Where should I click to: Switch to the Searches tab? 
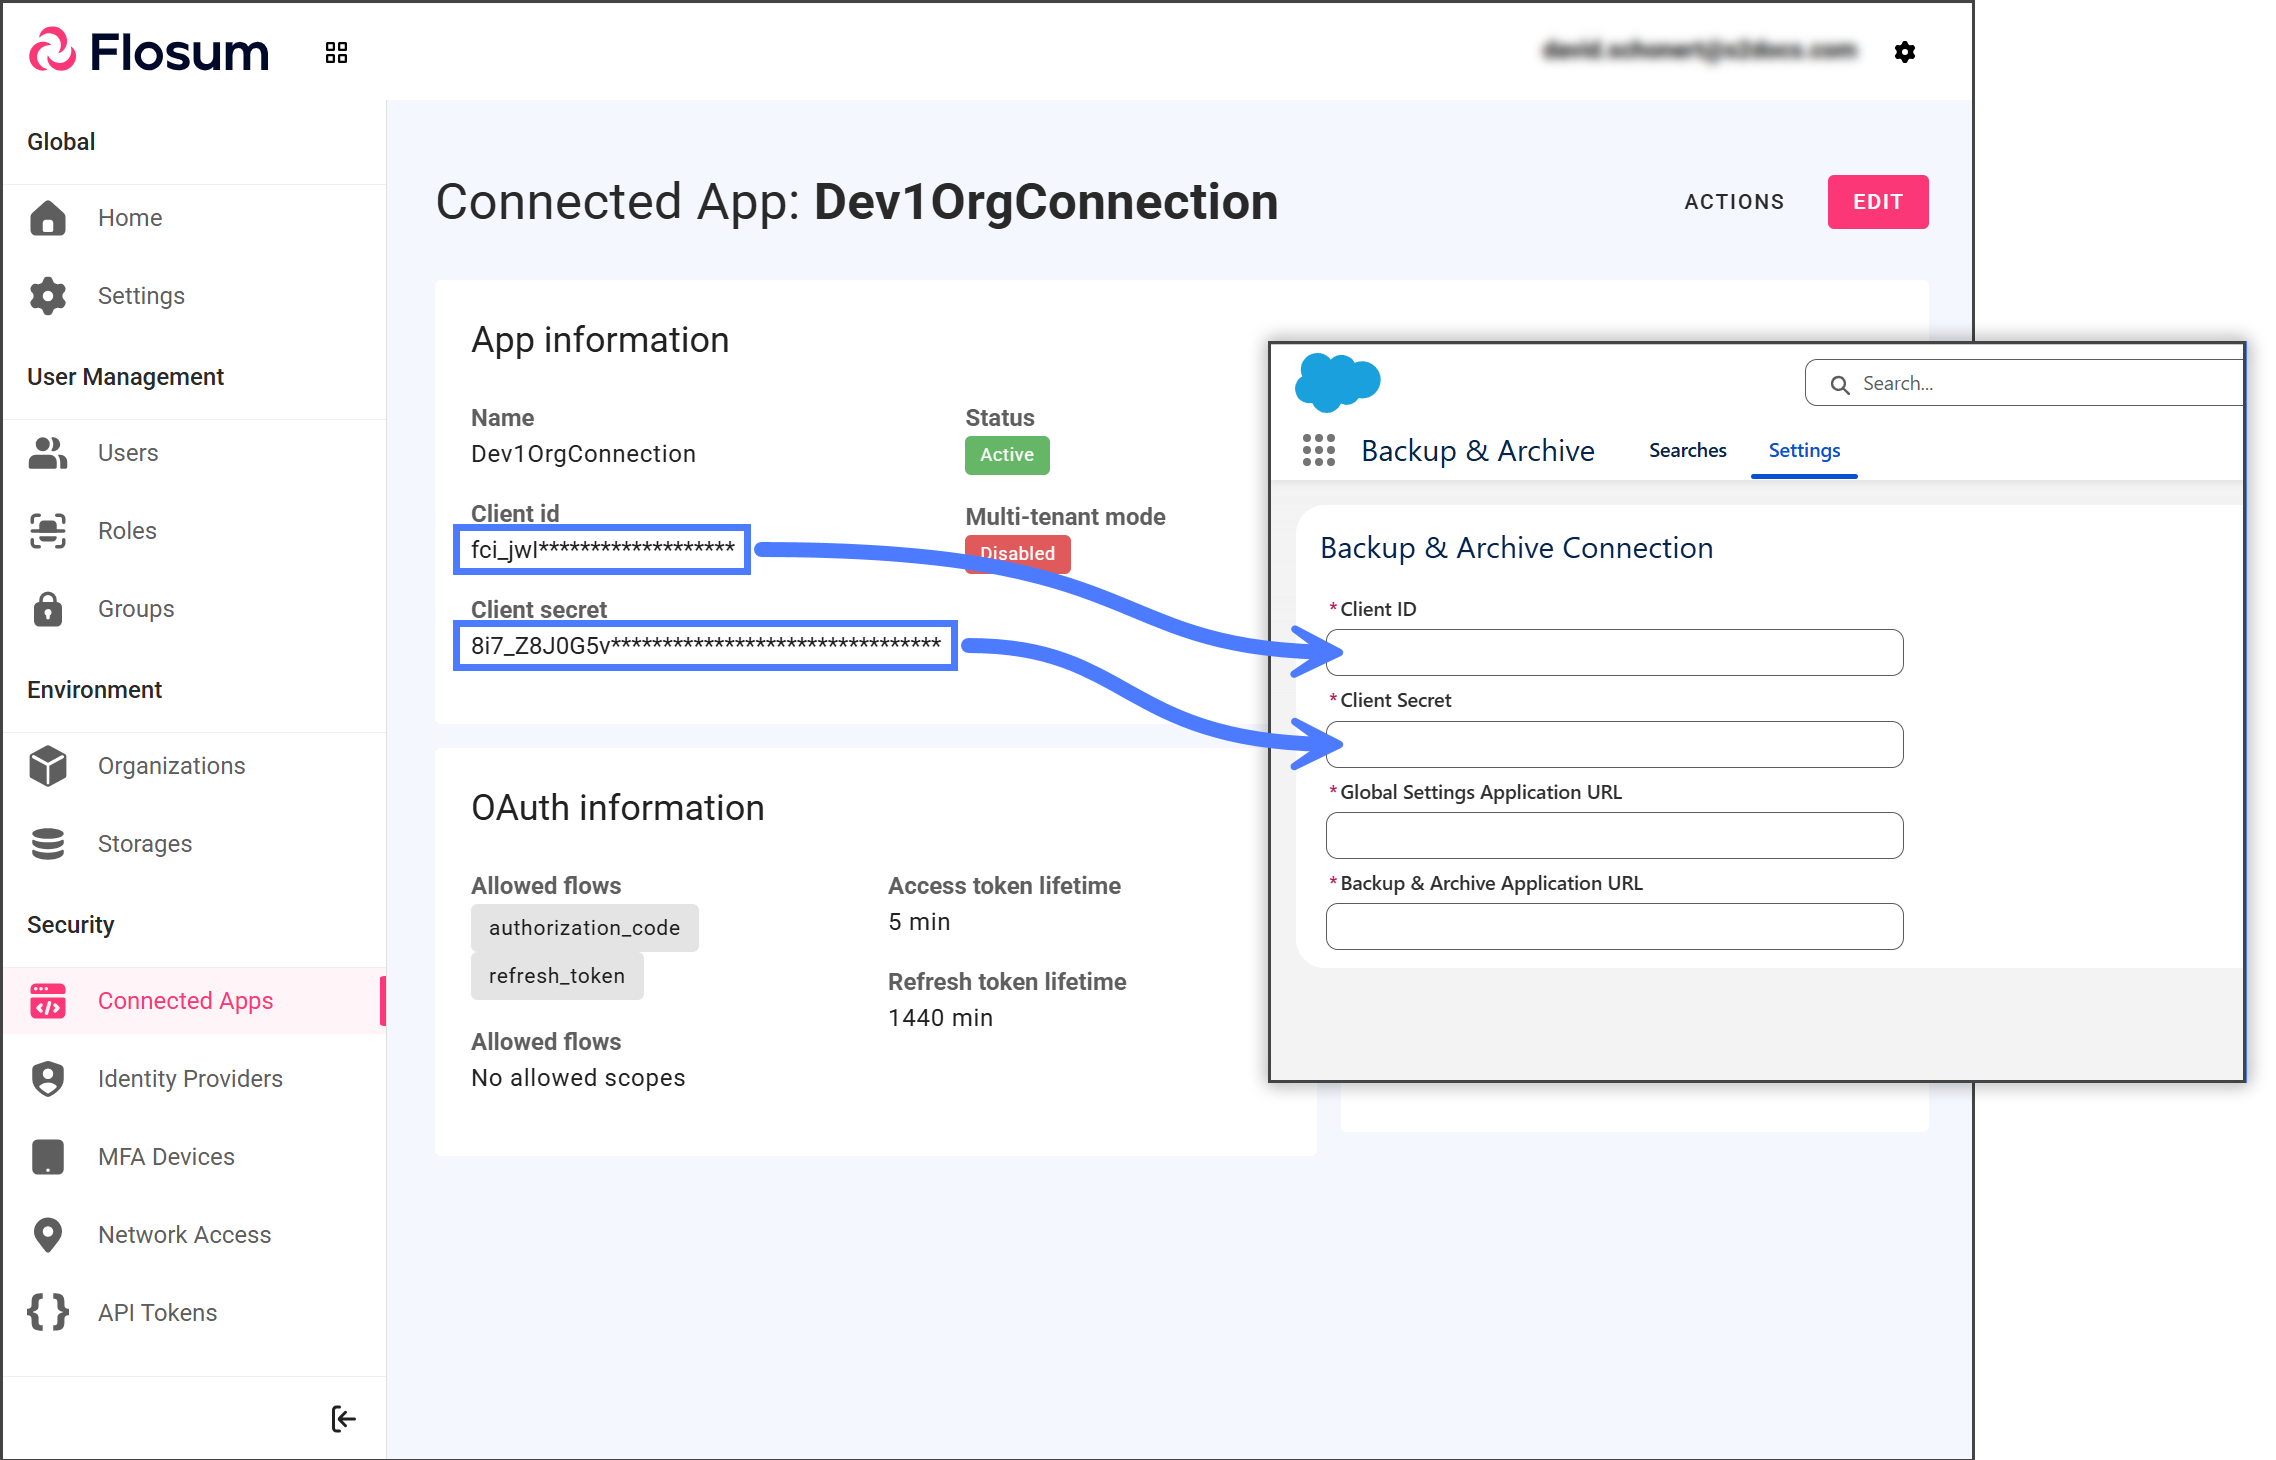(x=1687, y=451)
